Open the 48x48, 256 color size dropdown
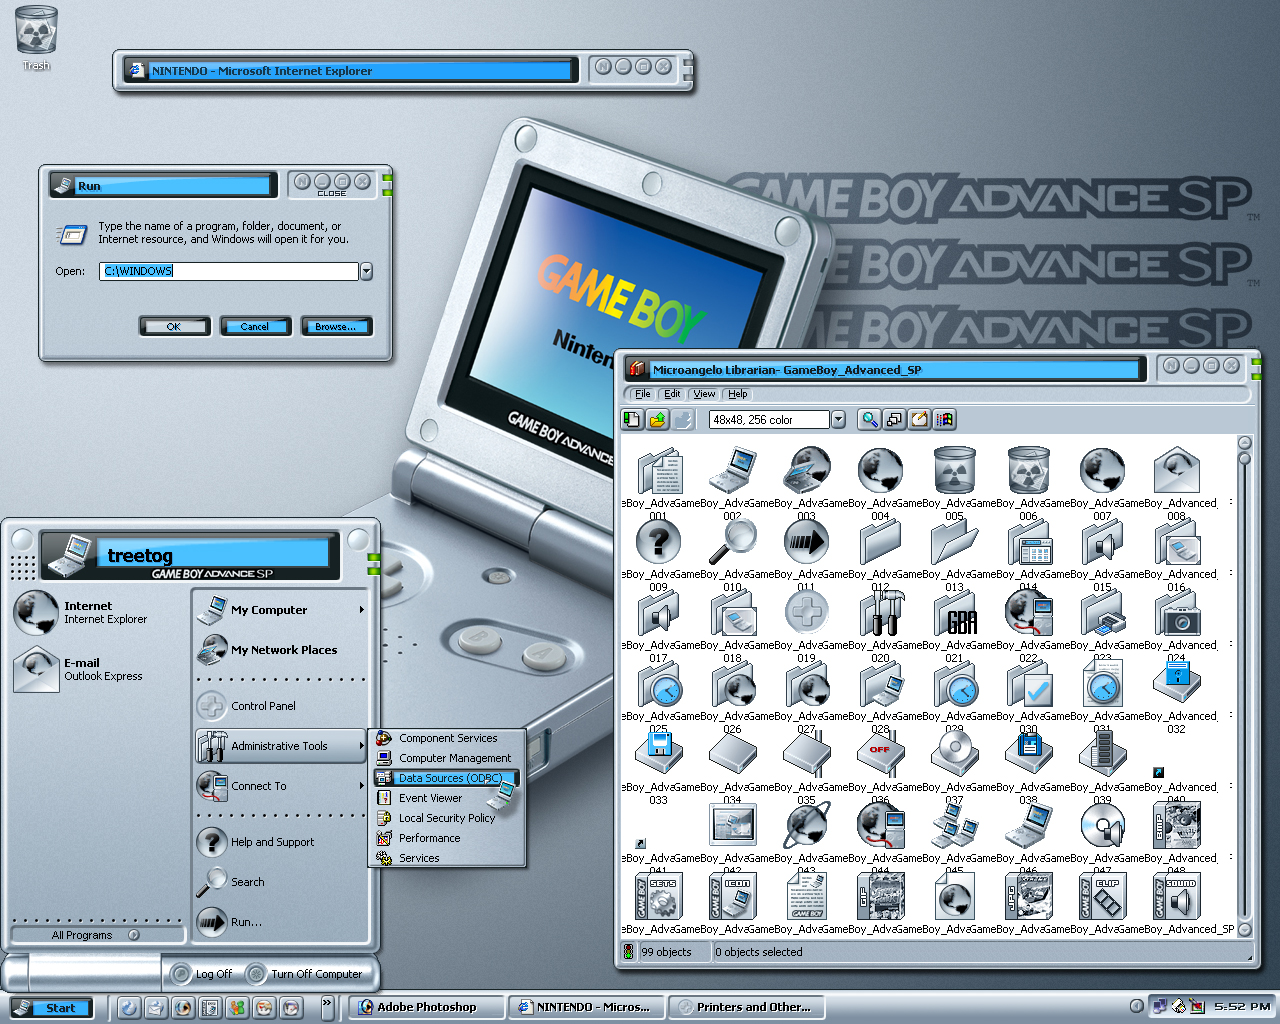 (x=838, y=420)
